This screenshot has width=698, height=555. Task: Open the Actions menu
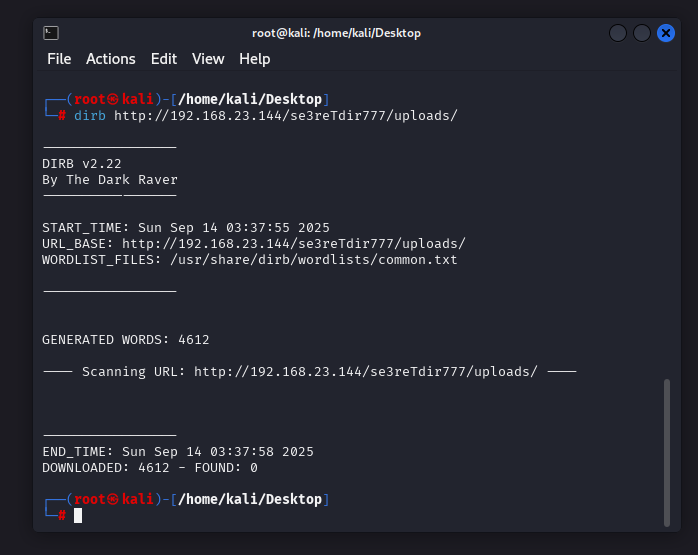coord(110,59)
